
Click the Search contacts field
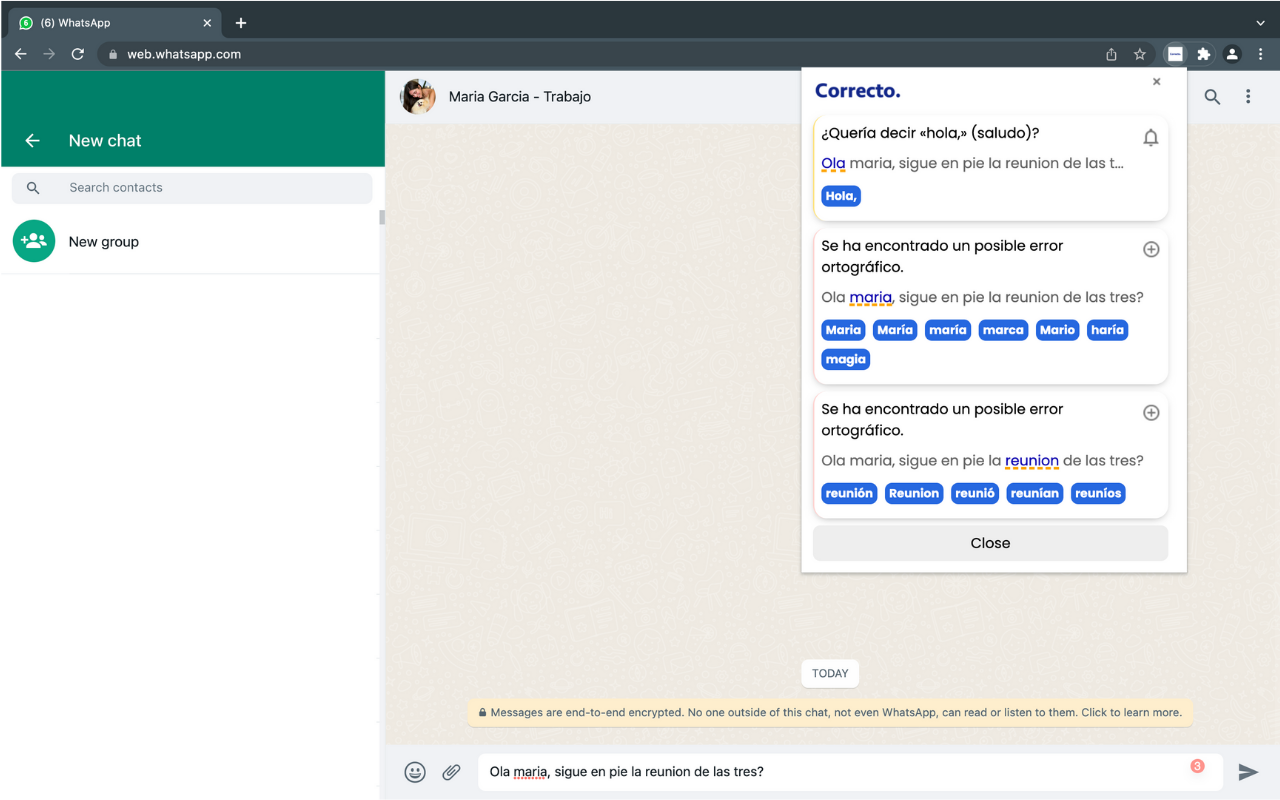[192, 188]
